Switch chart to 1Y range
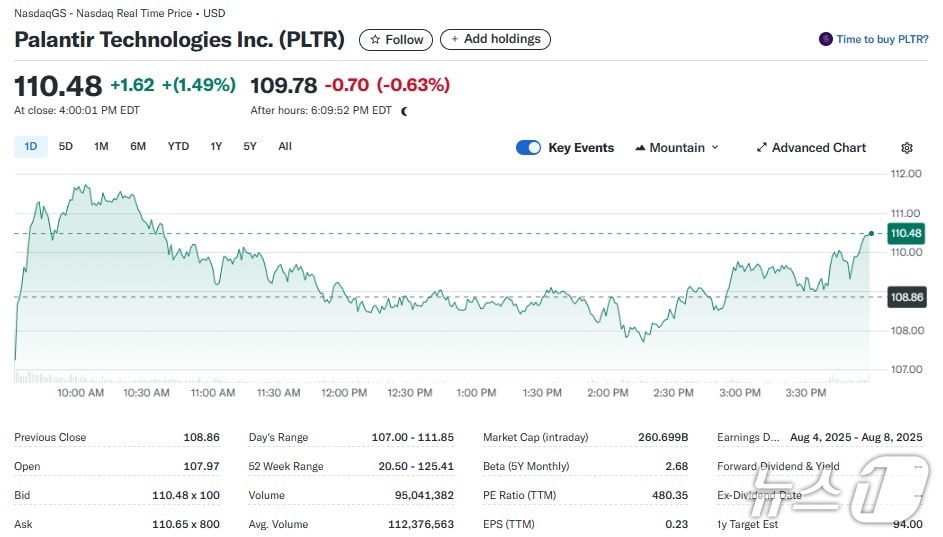 [216, 147]
